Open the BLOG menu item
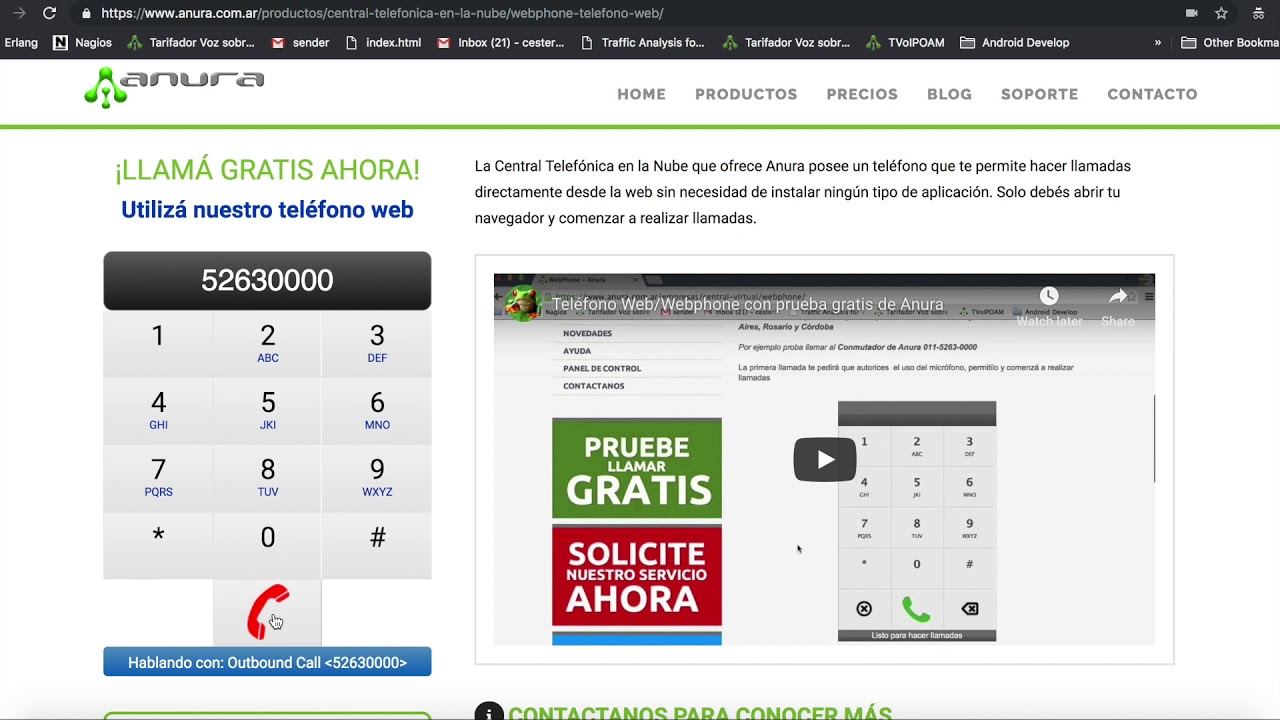Screen dimensions: 1280x720 tap(949, 94)
